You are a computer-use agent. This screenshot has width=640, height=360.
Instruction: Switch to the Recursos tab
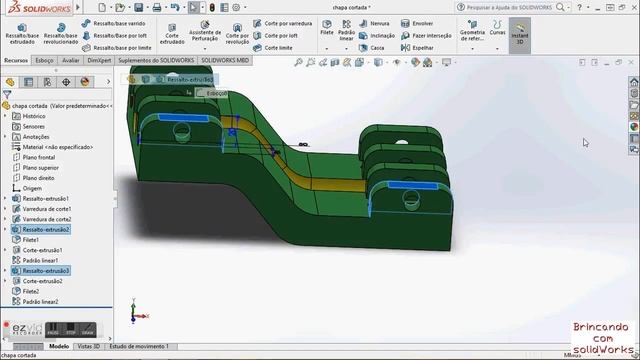[x=16, y=60]
